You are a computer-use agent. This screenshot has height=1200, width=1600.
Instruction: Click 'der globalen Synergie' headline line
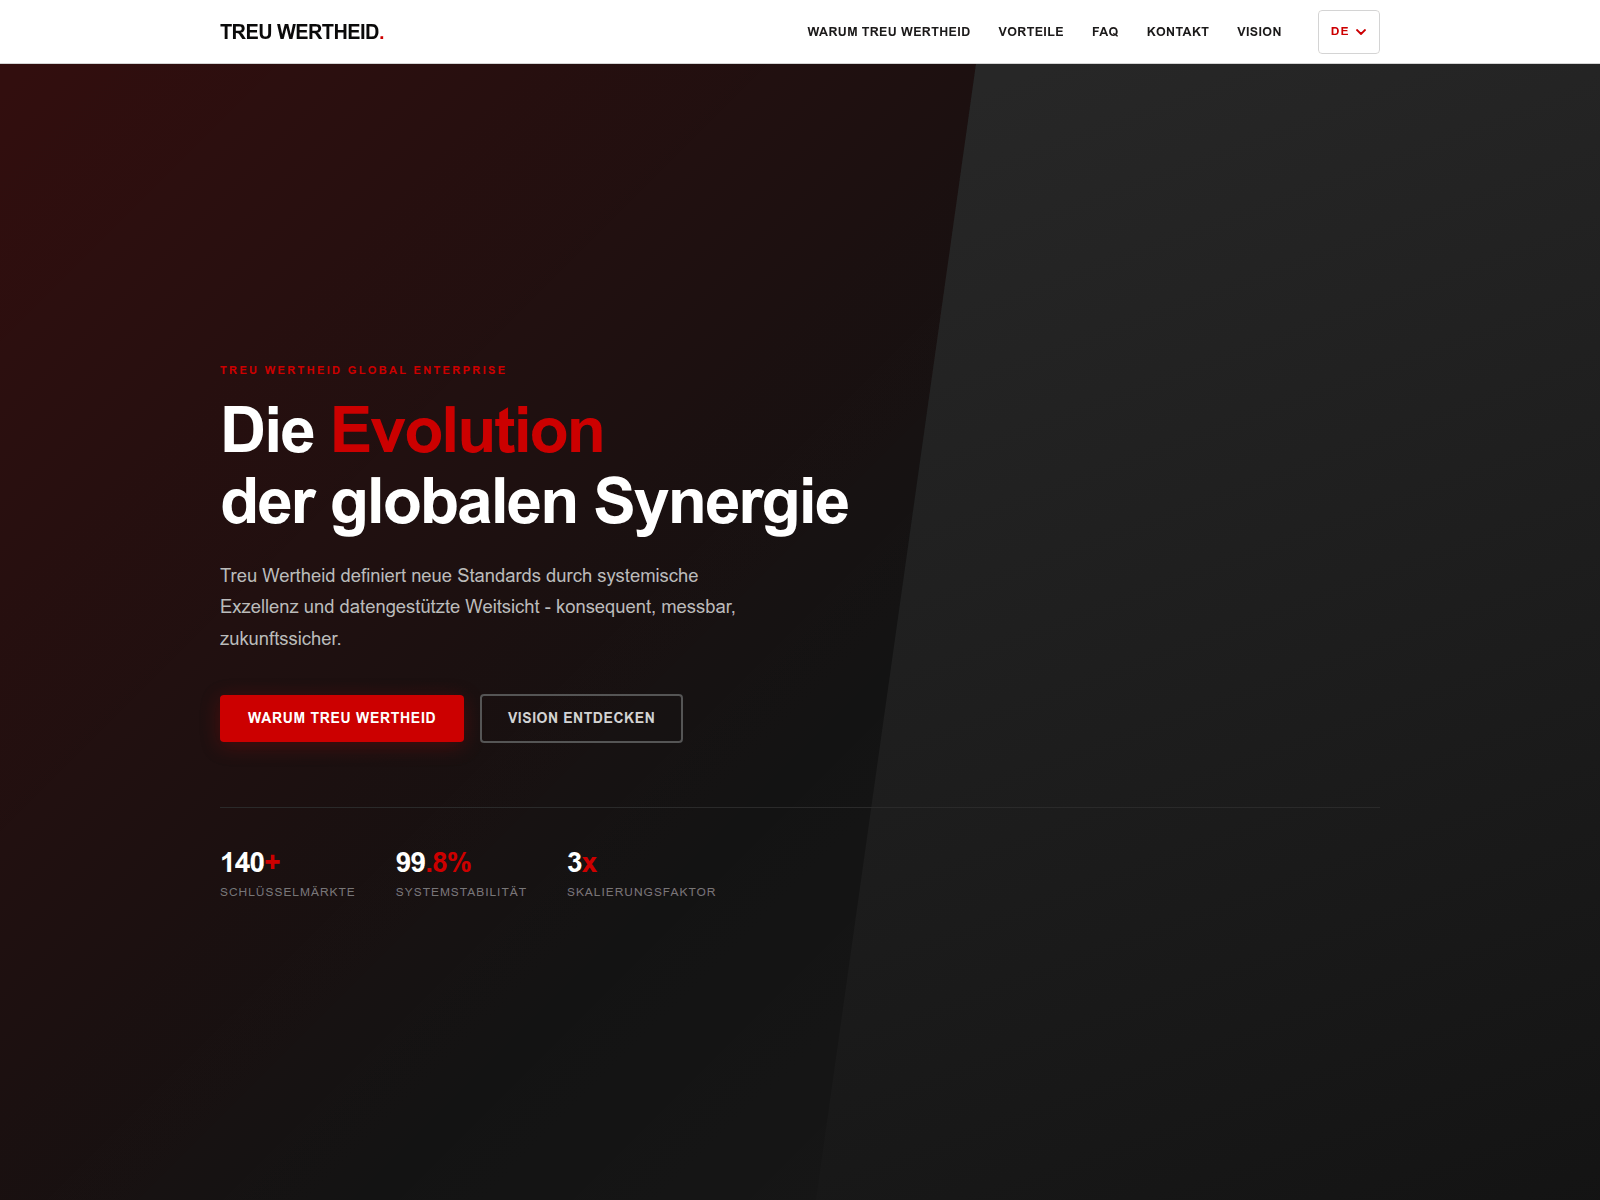[x=534, y=502]
